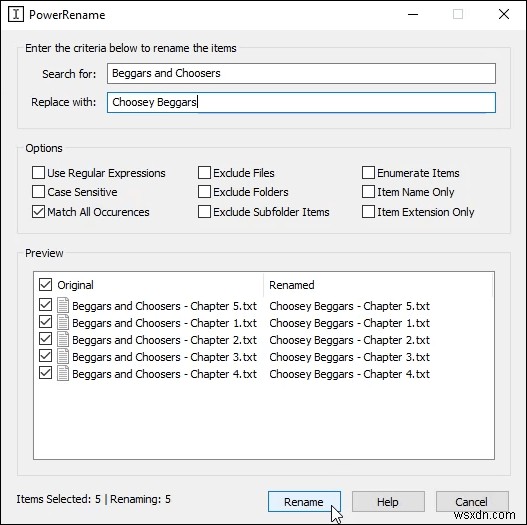Click the file icon for Chapter 5.txt
The image size is (527, 525).
(x=63, y=306)
